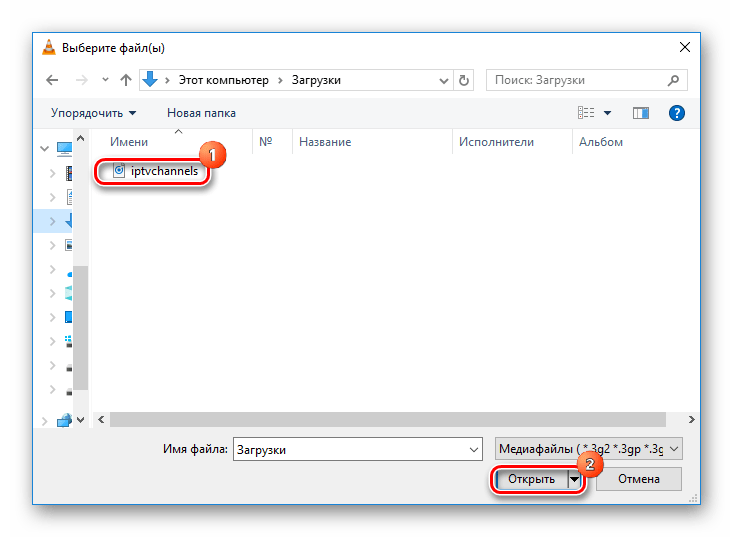The width and height of the screenshot is (733, 537).
Task: Click the horizontal scroll left arrow
Action: pyautogui.click(x=101, y=419)
